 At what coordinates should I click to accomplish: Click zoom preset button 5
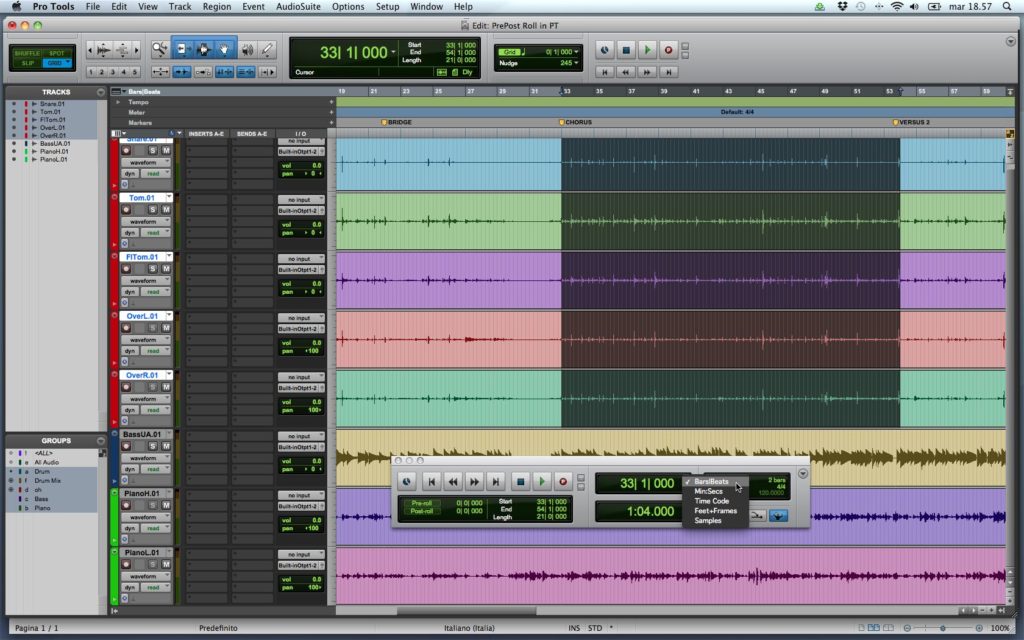[x=135, y=72]
